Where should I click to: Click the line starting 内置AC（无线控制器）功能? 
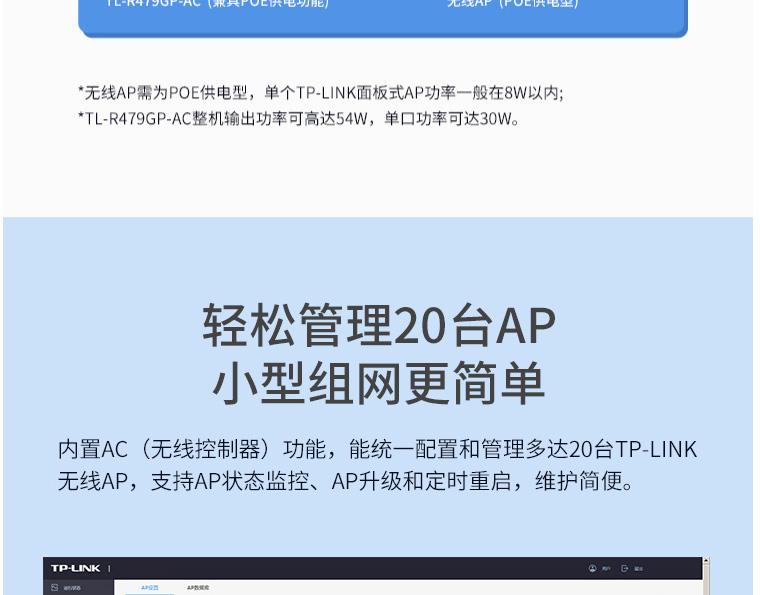pos(377,449)
